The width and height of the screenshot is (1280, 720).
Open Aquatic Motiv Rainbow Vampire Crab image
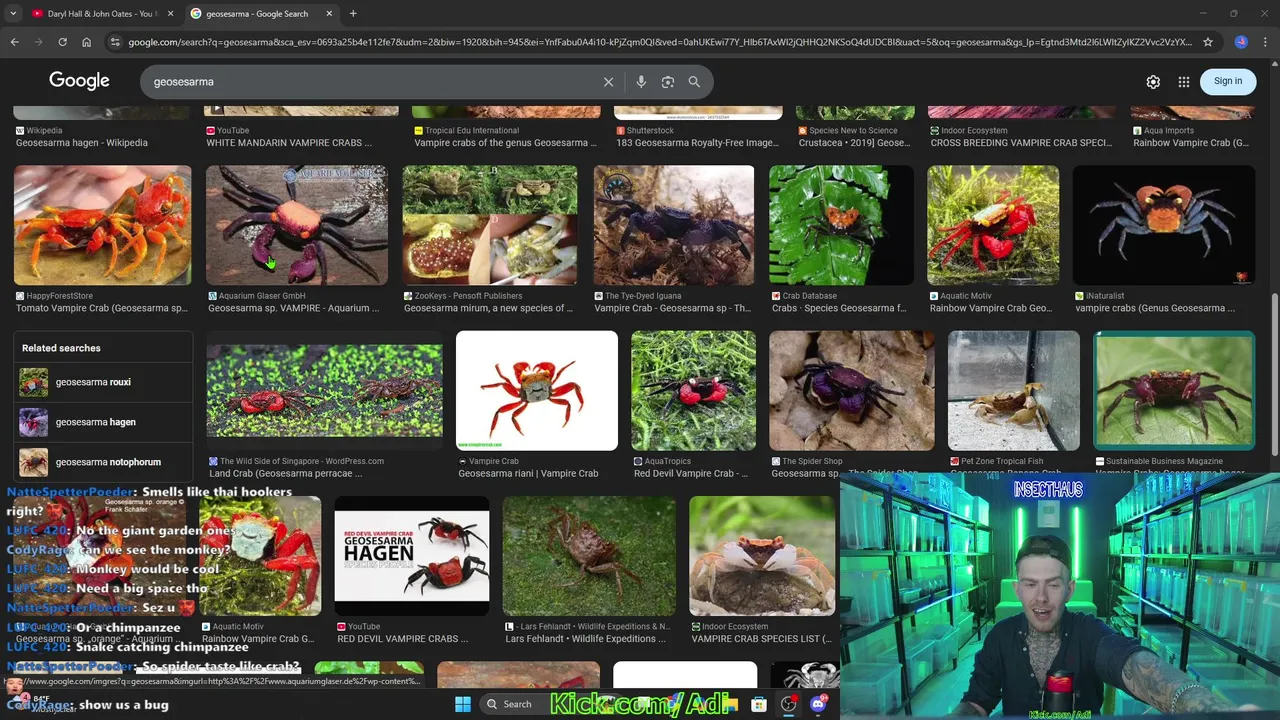pos(993,225)
